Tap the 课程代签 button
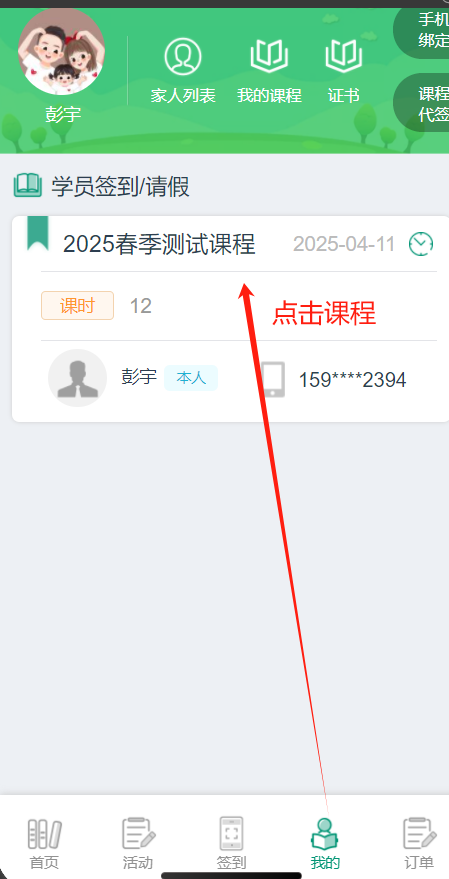The image size is (449, 879). (x=422, y=103)
